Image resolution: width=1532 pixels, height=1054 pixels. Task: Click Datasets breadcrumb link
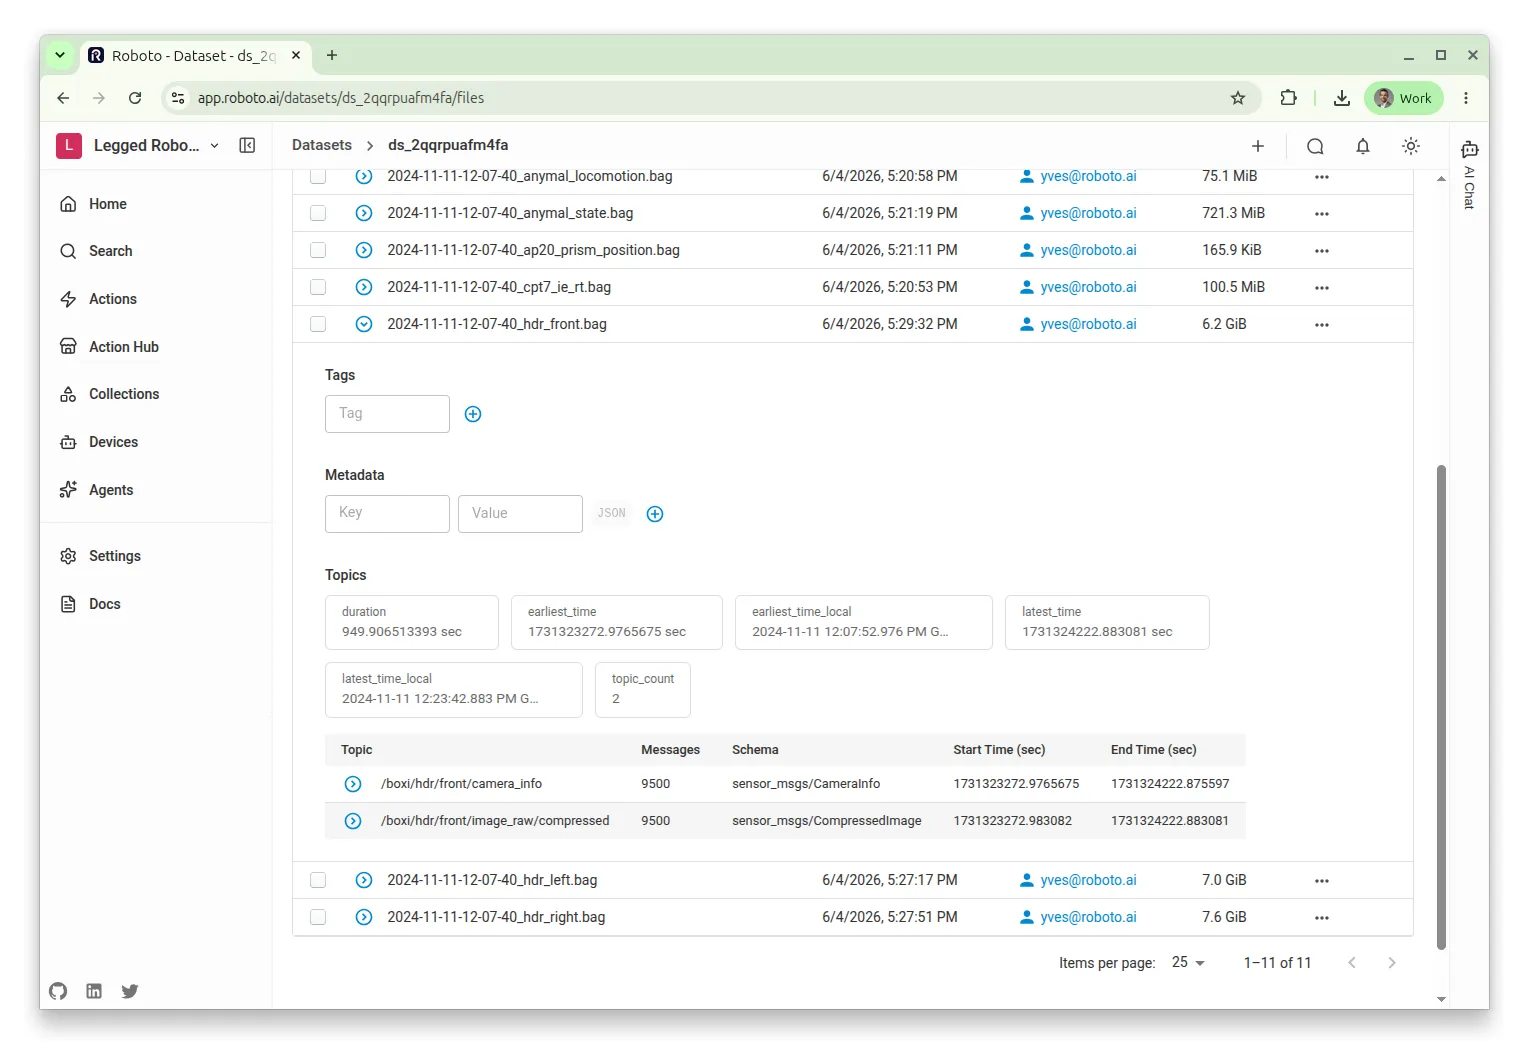tap(322, 145)
